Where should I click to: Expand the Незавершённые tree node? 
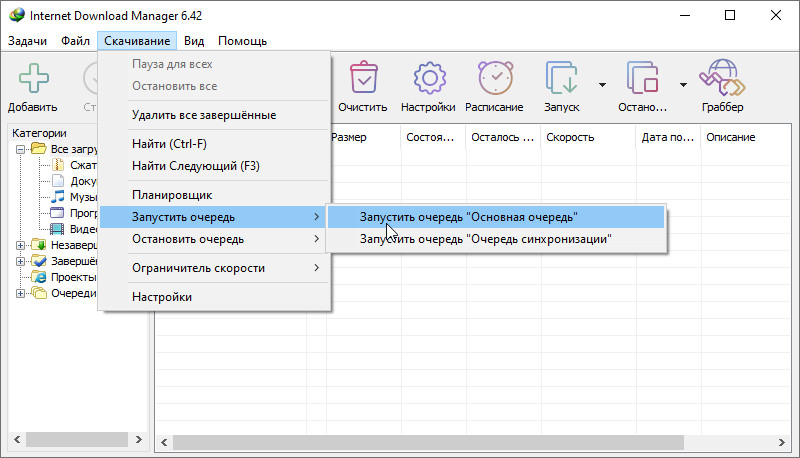21,245
